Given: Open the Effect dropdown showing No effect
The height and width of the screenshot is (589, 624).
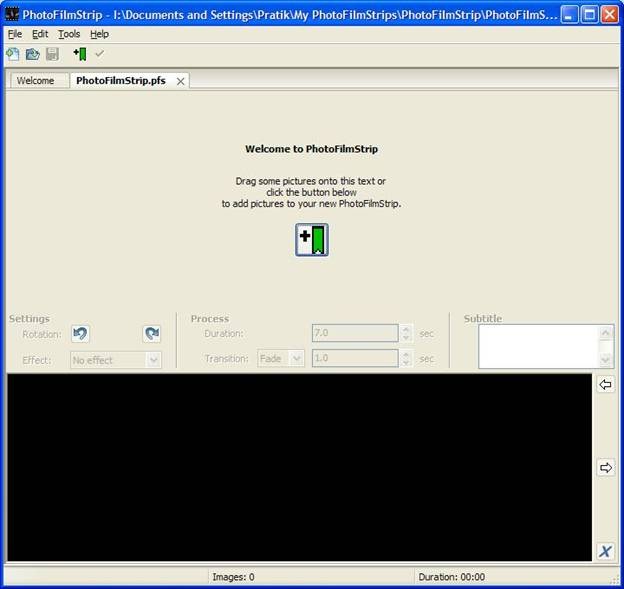Looking at the screenshot, I should click(116, 360).
